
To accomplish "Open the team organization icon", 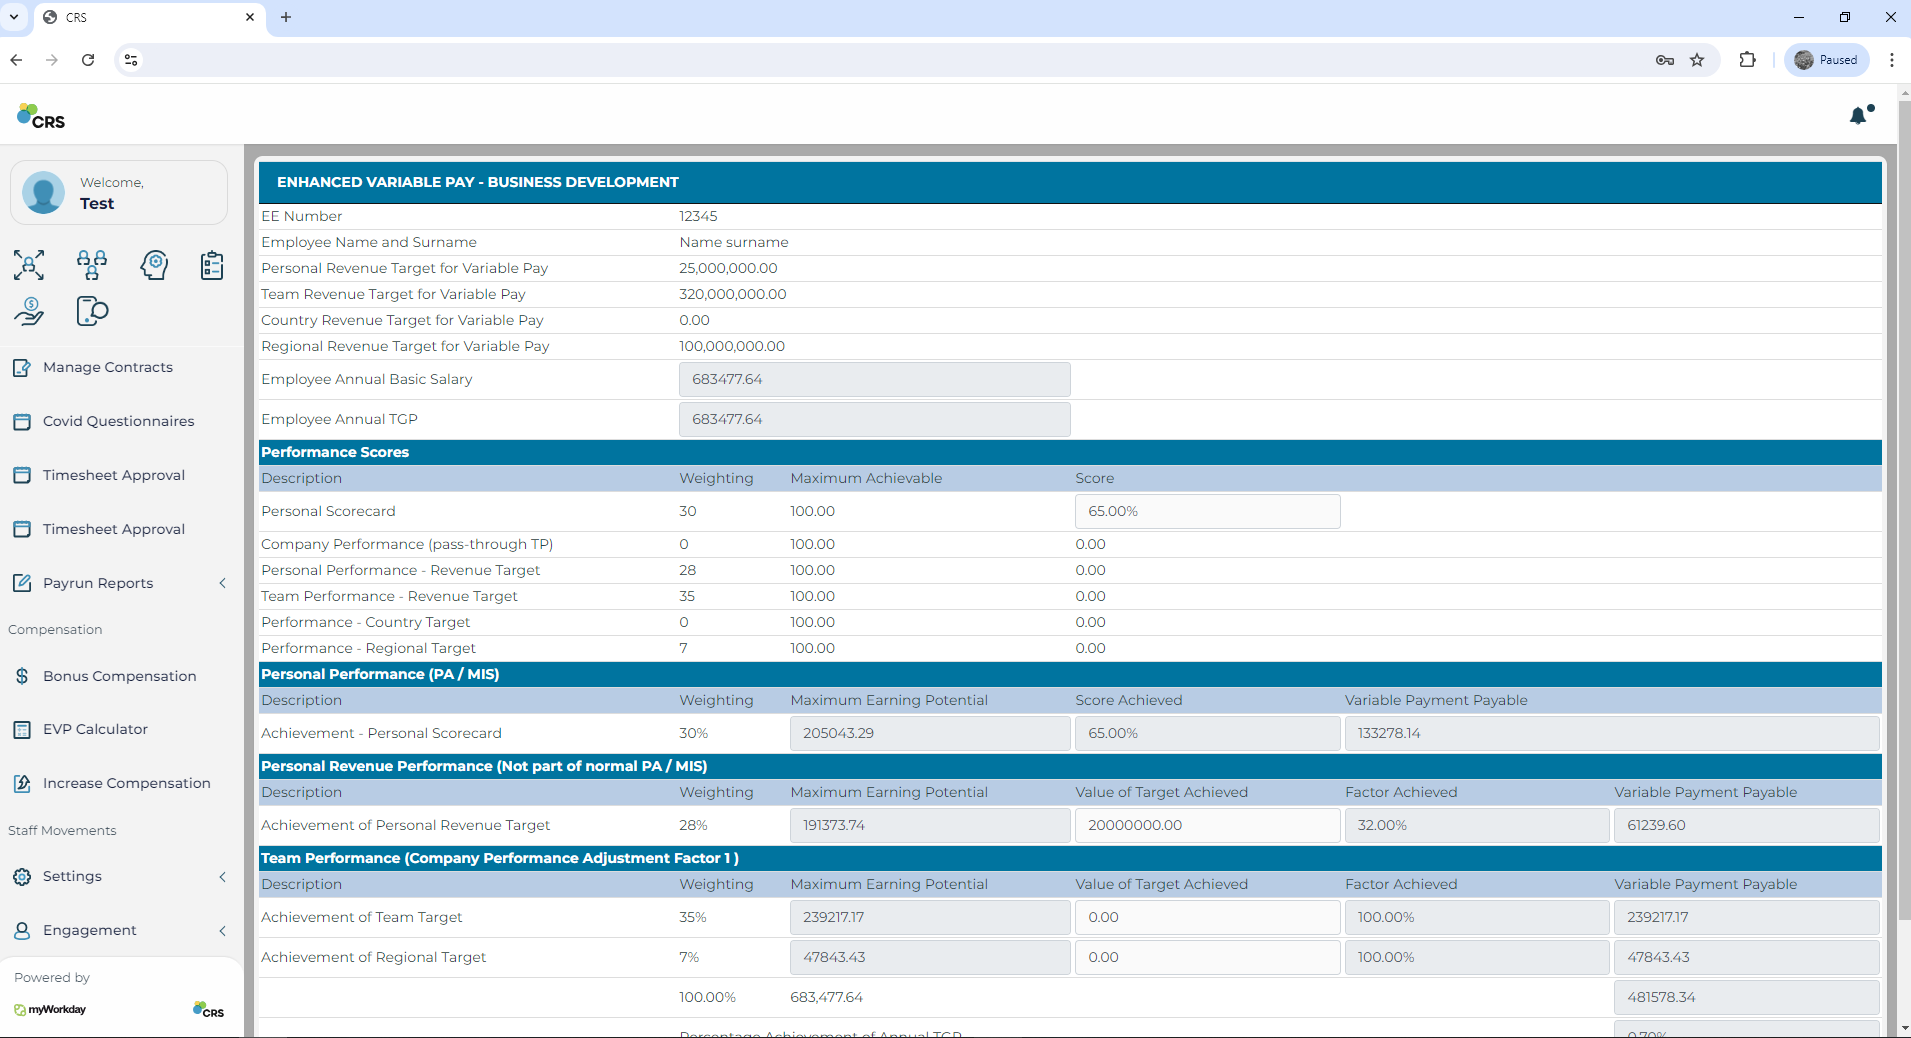I will pyautogui.click(x=92, y=265).
